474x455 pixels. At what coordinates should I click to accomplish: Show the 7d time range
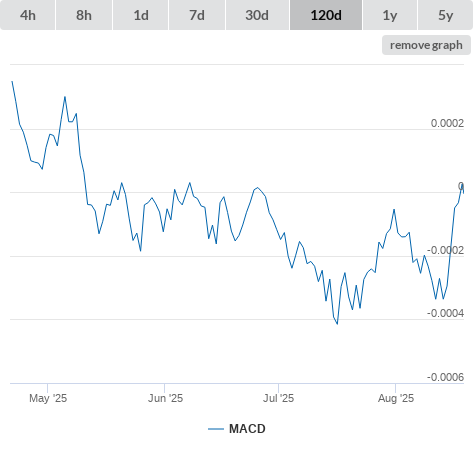(197, 15)
